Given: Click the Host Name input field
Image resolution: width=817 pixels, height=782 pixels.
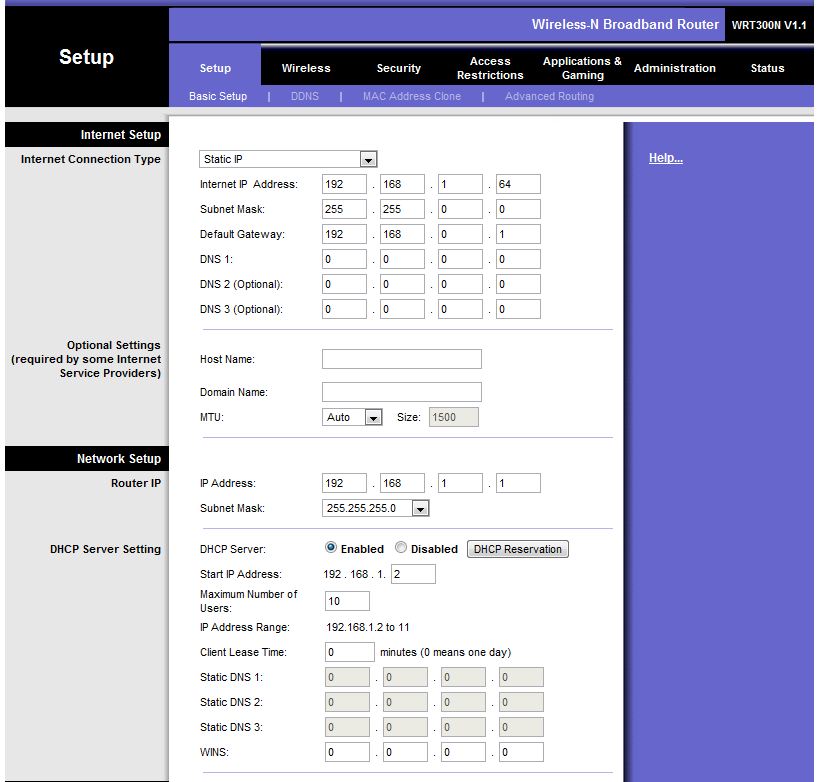Looking at the screenshot, I should (401, 359).
